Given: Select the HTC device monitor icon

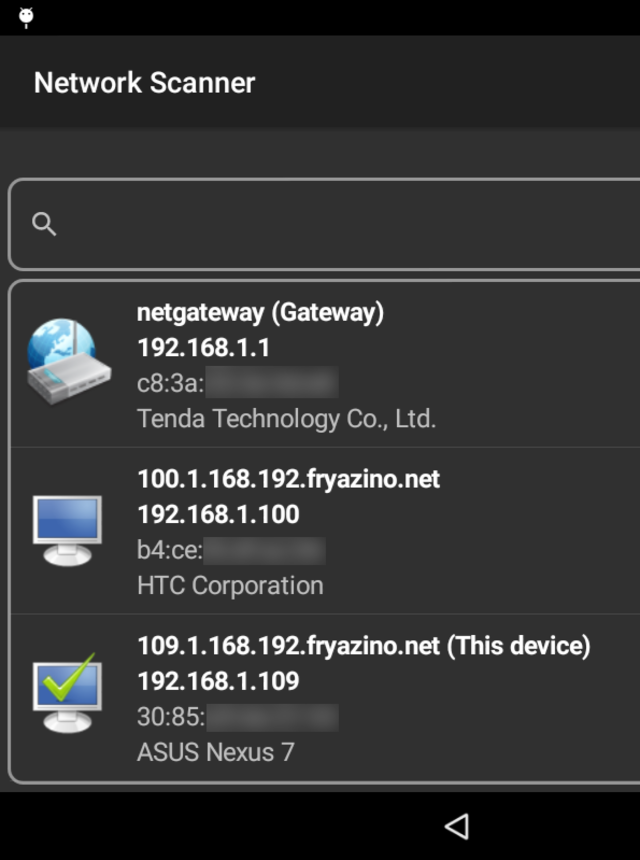Looking at the screenshot, I should tap(66, 530).
